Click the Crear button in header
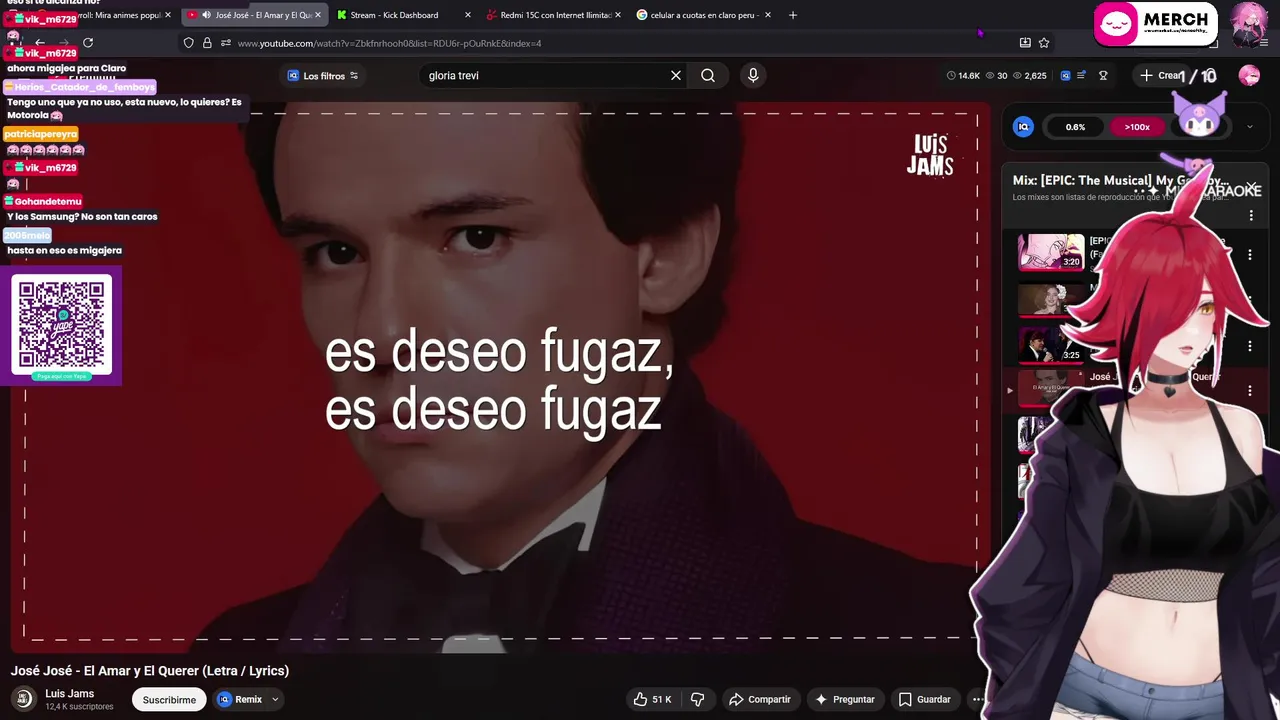1280x720 pixels. 1160,75
